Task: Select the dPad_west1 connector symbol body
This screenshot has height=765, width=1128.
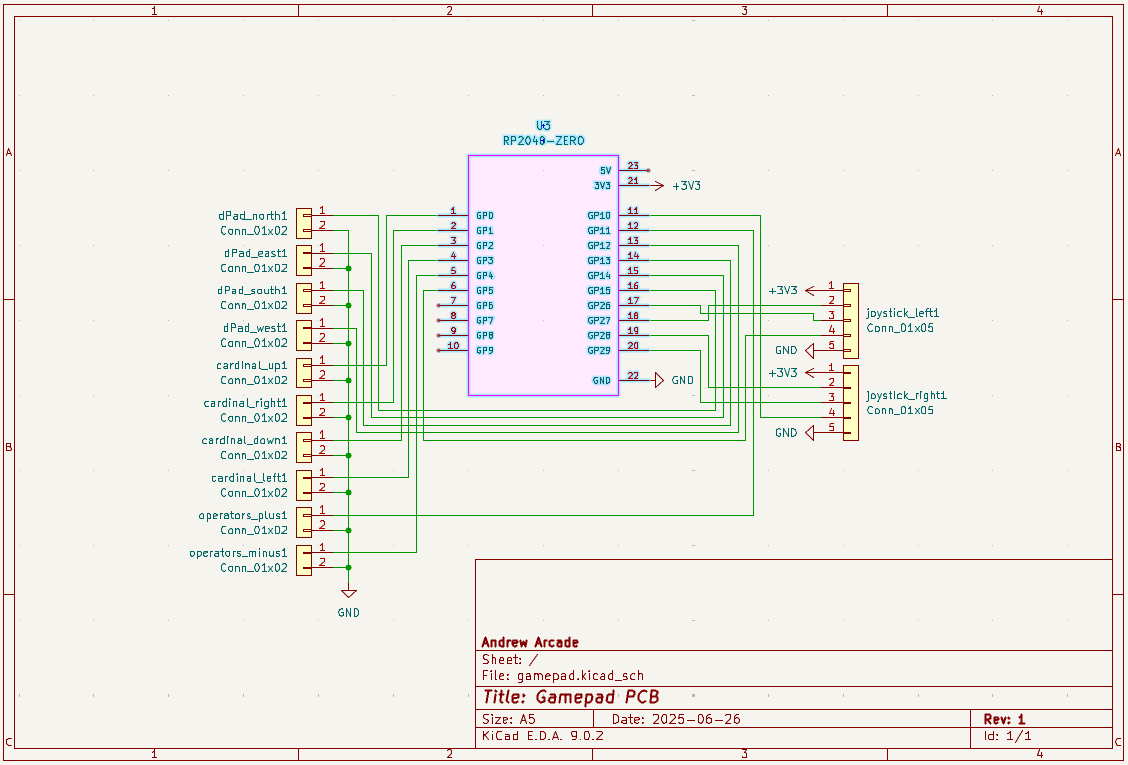Action: point(304,335)
